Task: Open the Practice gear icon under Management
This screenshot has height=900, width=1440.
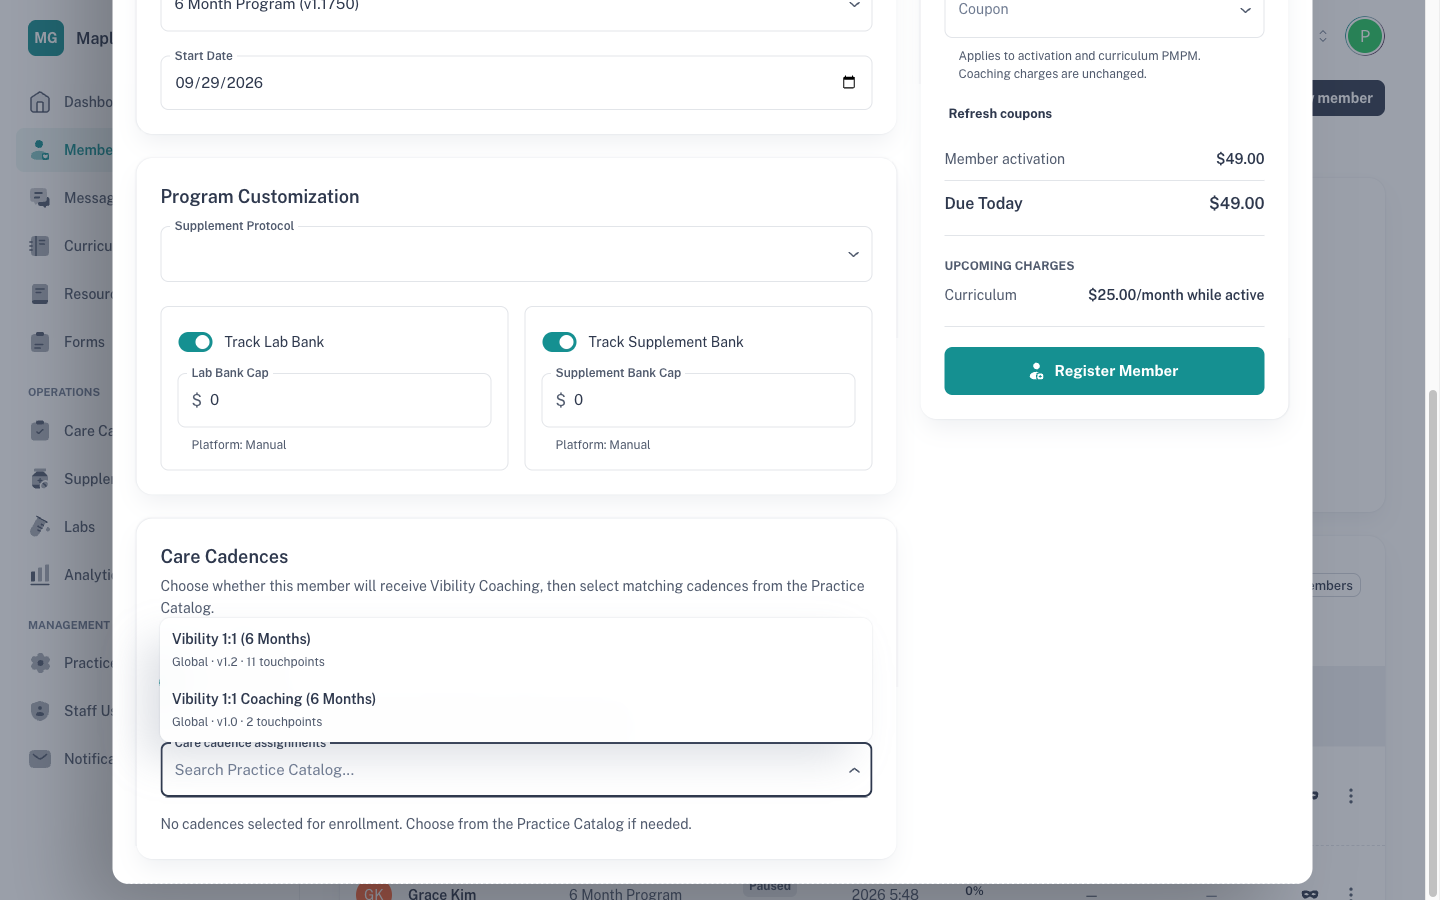Action: [40, 663]
